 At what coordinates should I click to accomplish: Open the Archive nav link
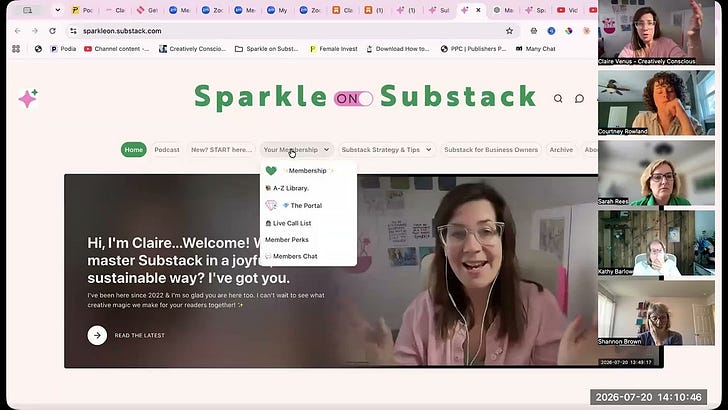click(561, 150)
